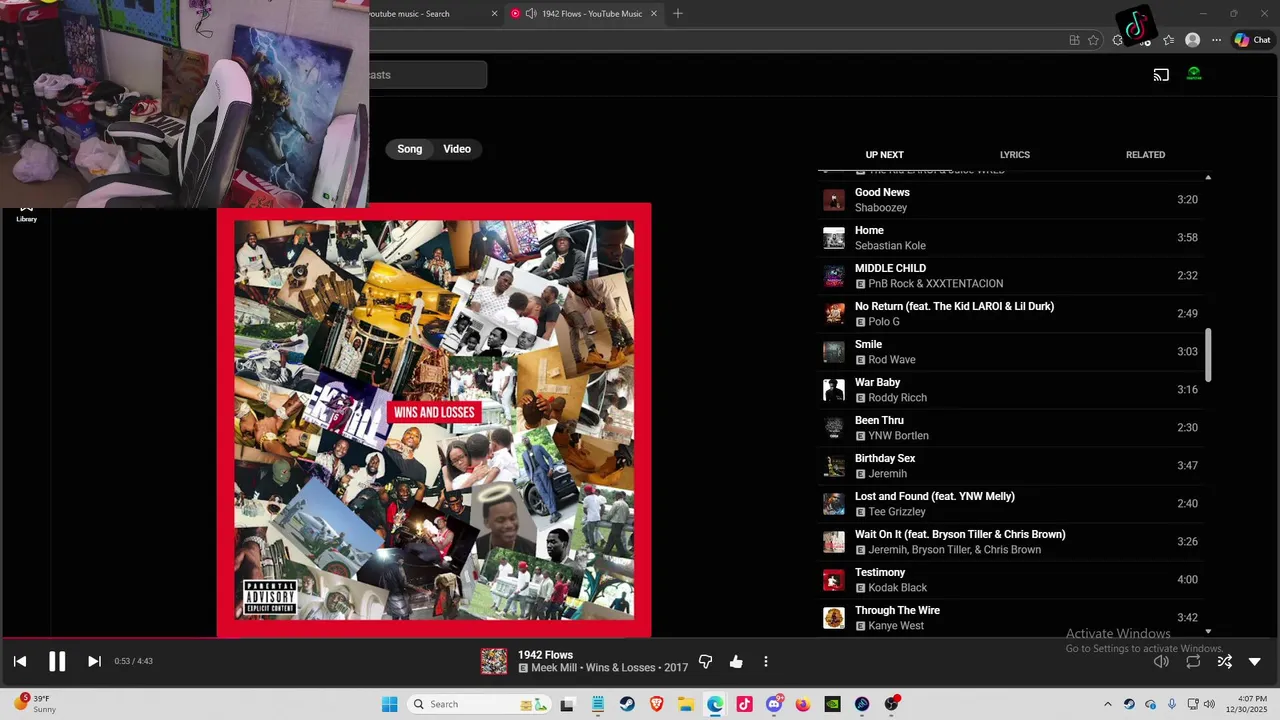Image resolution: width=1280 pixels, height=720 pixels.
Task: Toggle shuffle mode
Action: (x=1224, y=661)
